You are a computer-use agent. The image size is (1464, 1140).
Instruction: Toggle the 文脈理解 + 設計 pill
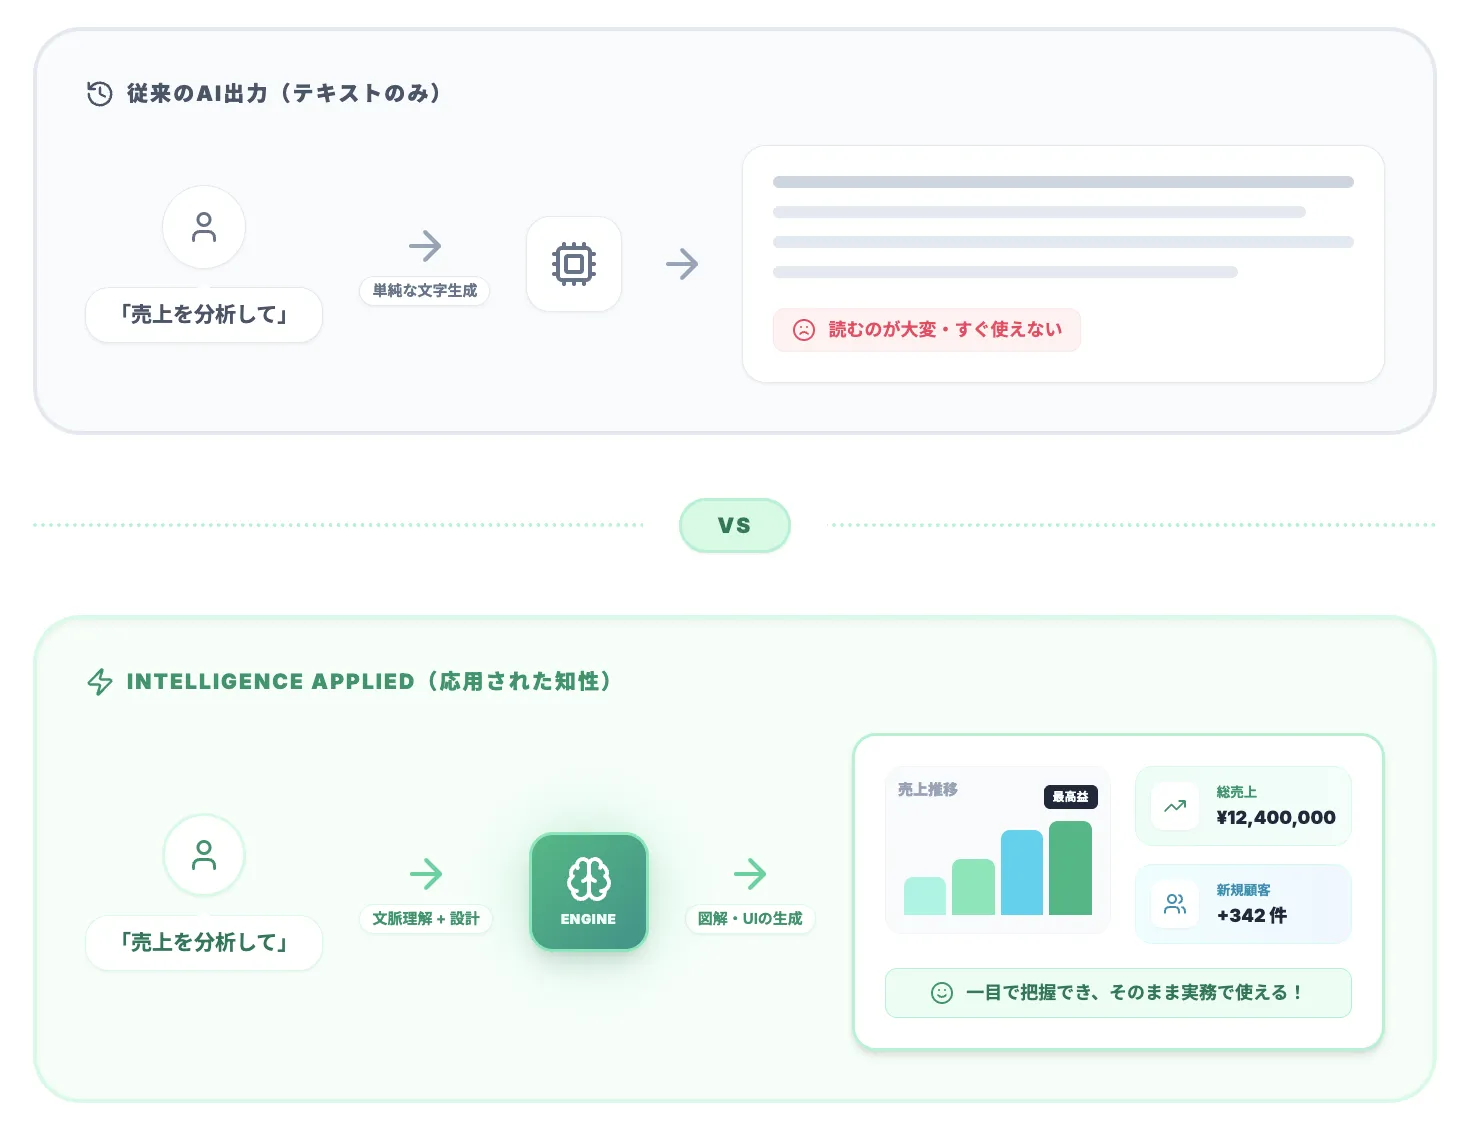click(x=427, y=917)
